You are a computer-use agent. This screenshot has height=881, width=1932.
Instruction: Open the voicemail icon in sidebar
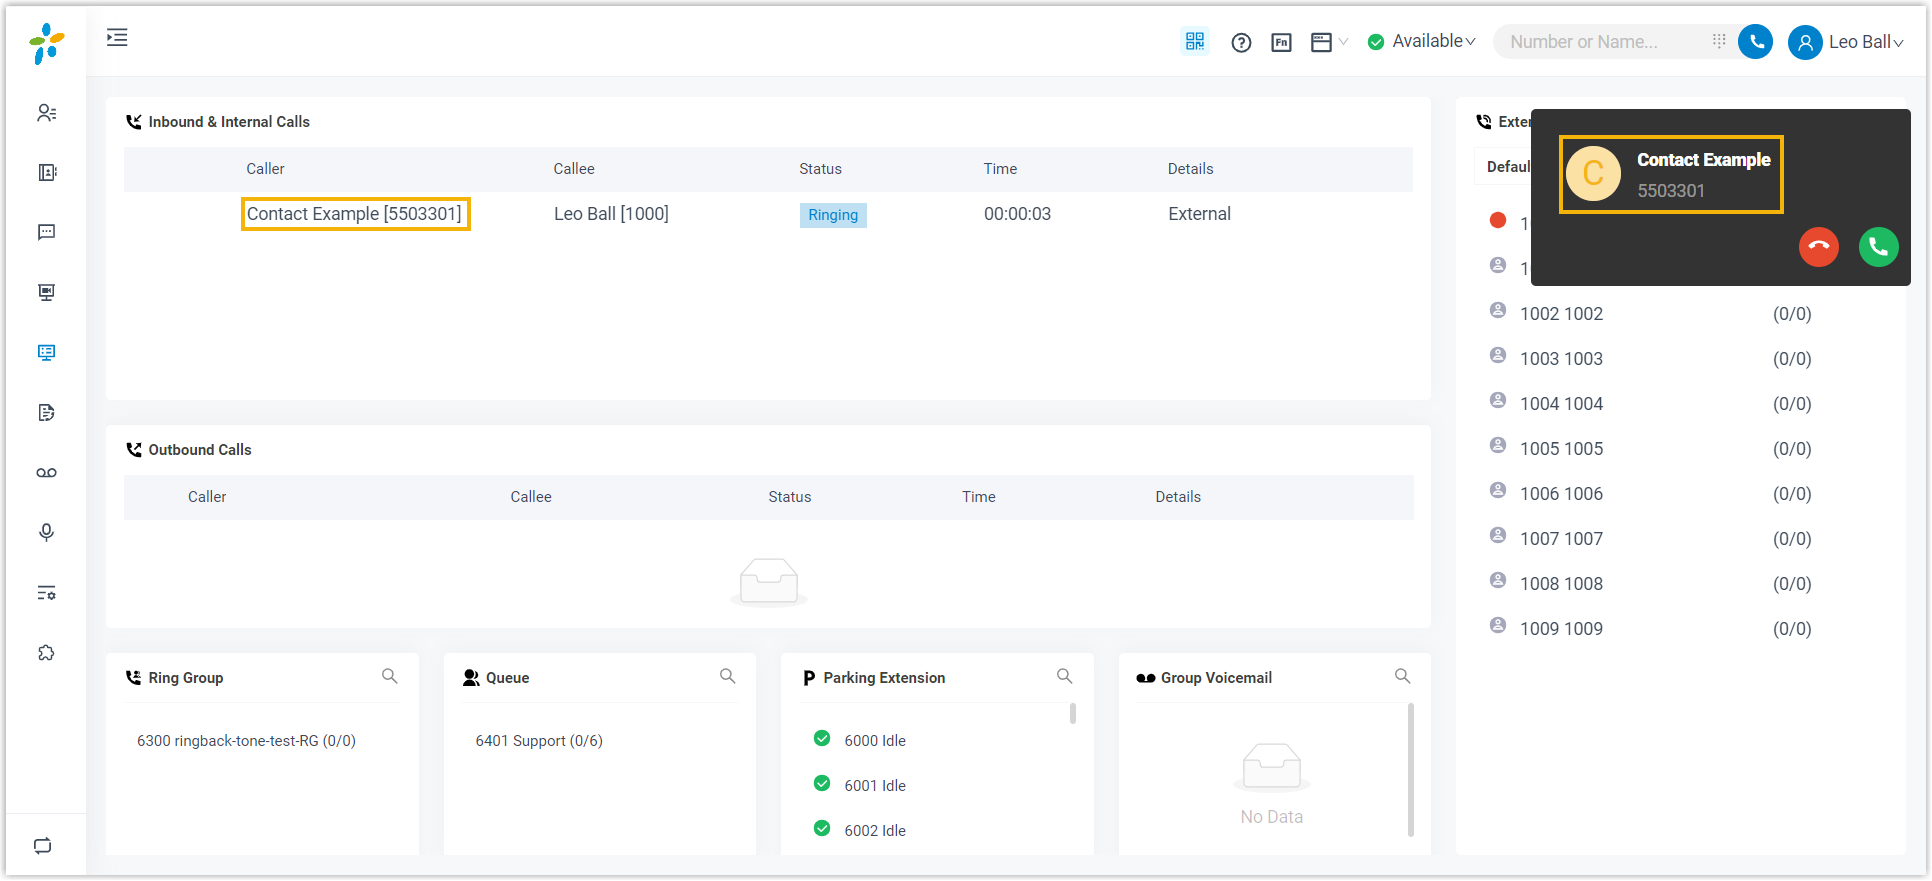(x=46, y=473)
